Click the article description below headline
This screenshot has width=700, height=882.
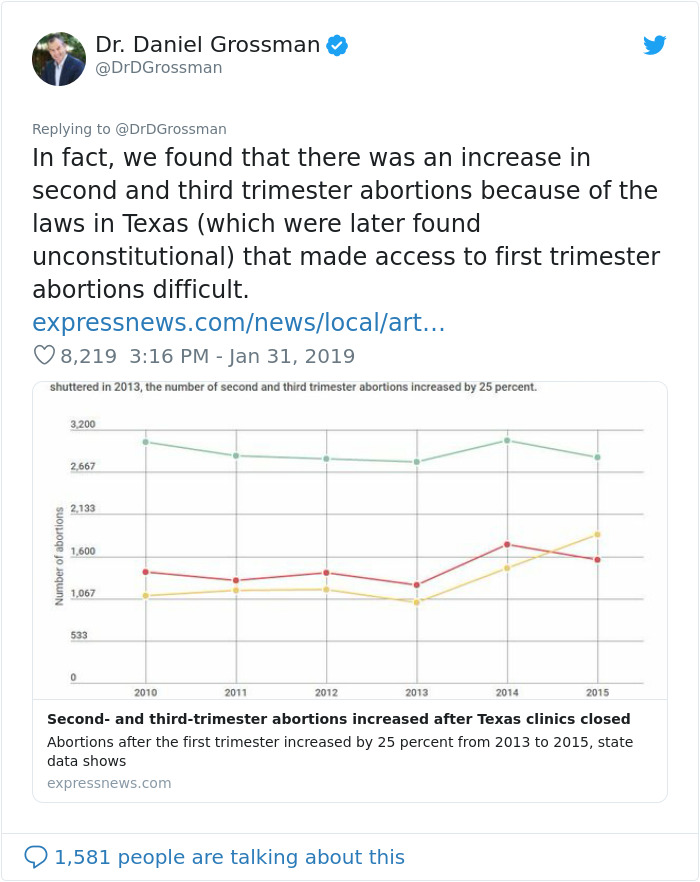339,751
